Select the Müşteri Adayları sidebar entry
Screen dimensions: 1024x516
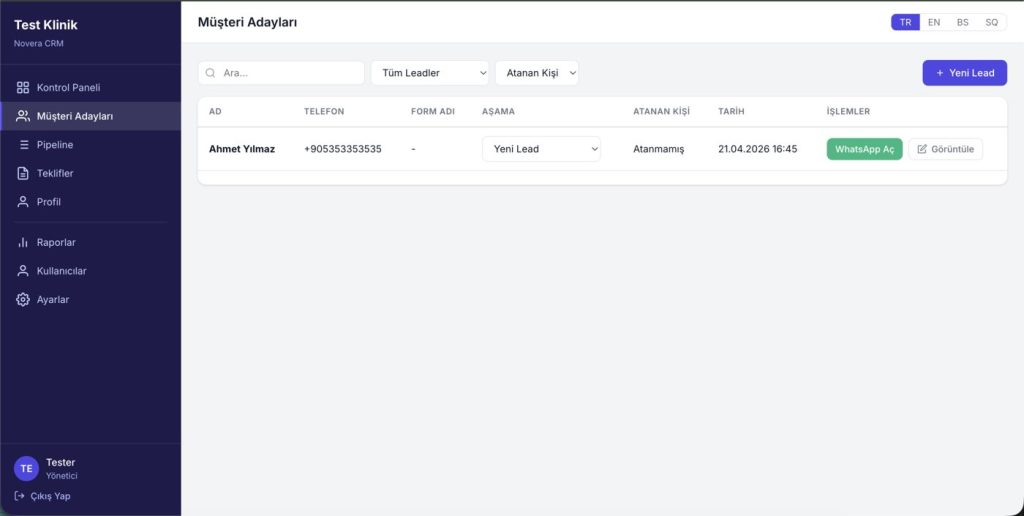click(91, 116)
